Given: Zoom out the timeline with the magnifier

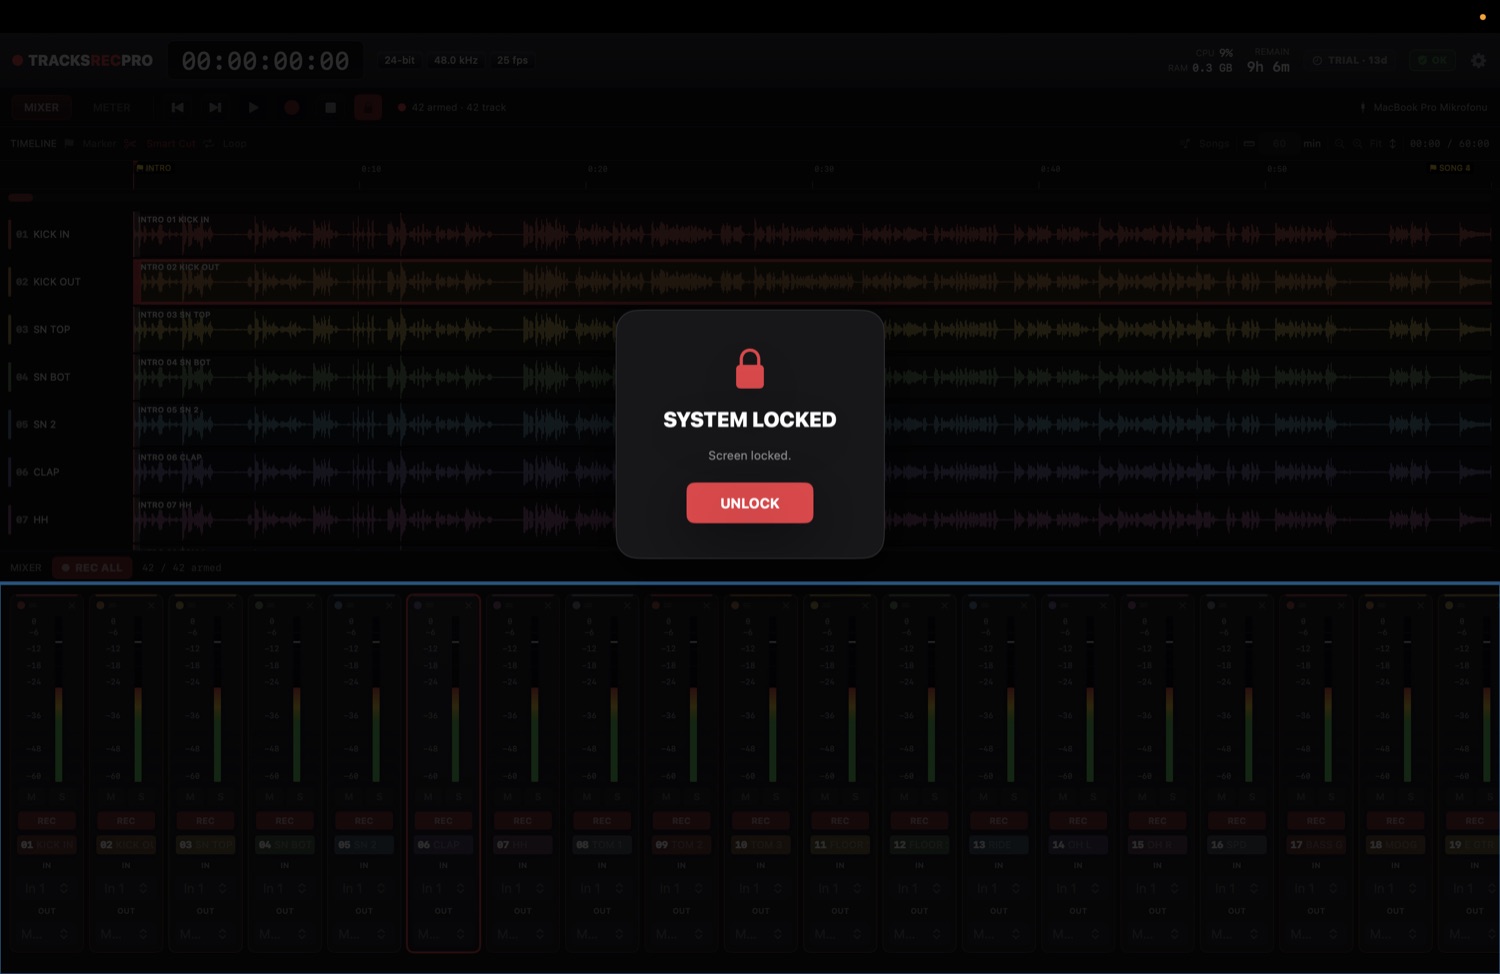Looking at the screenshot, I should coord(1342,143).
